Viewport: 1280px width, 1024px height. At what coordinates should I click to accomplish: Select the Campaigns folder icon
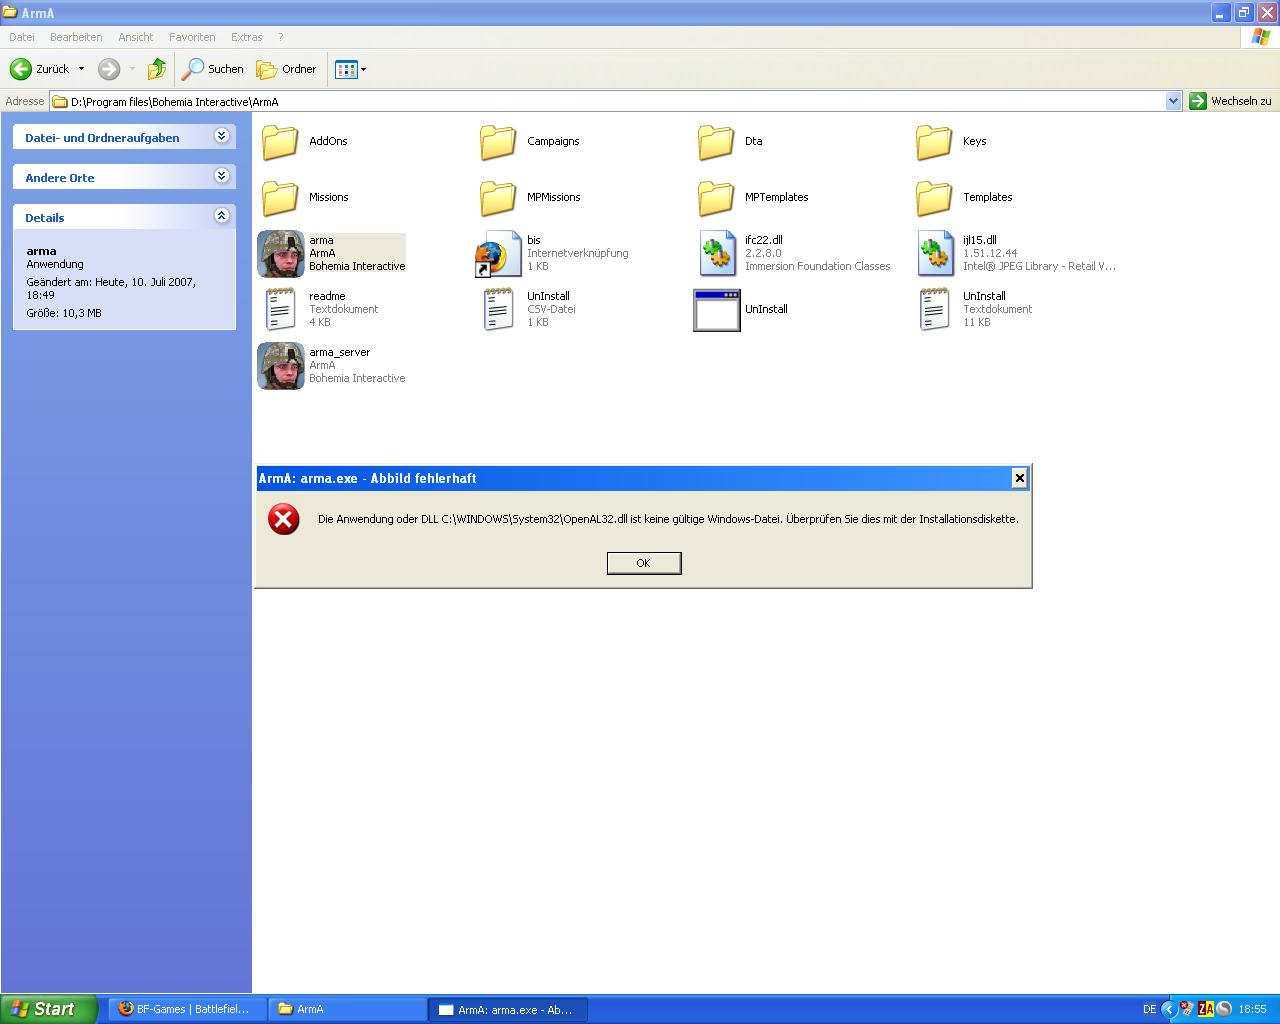498,142
